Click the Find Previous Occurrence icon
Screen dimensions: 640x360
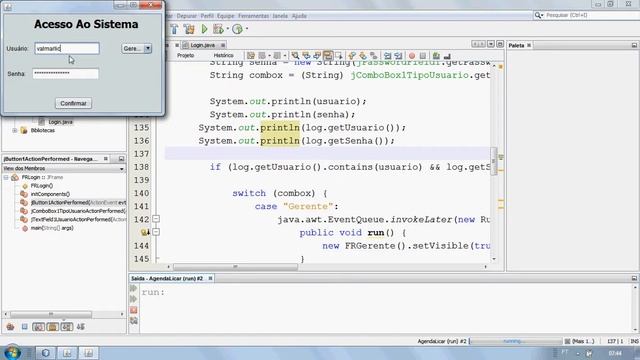tap(306, 56)
